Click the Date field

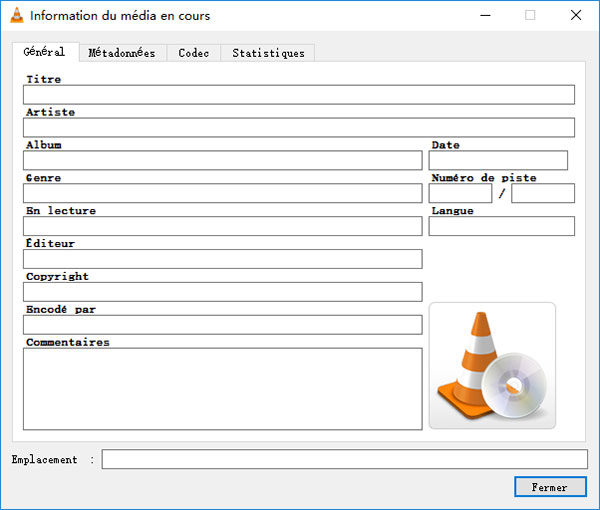tap(498, 161)
